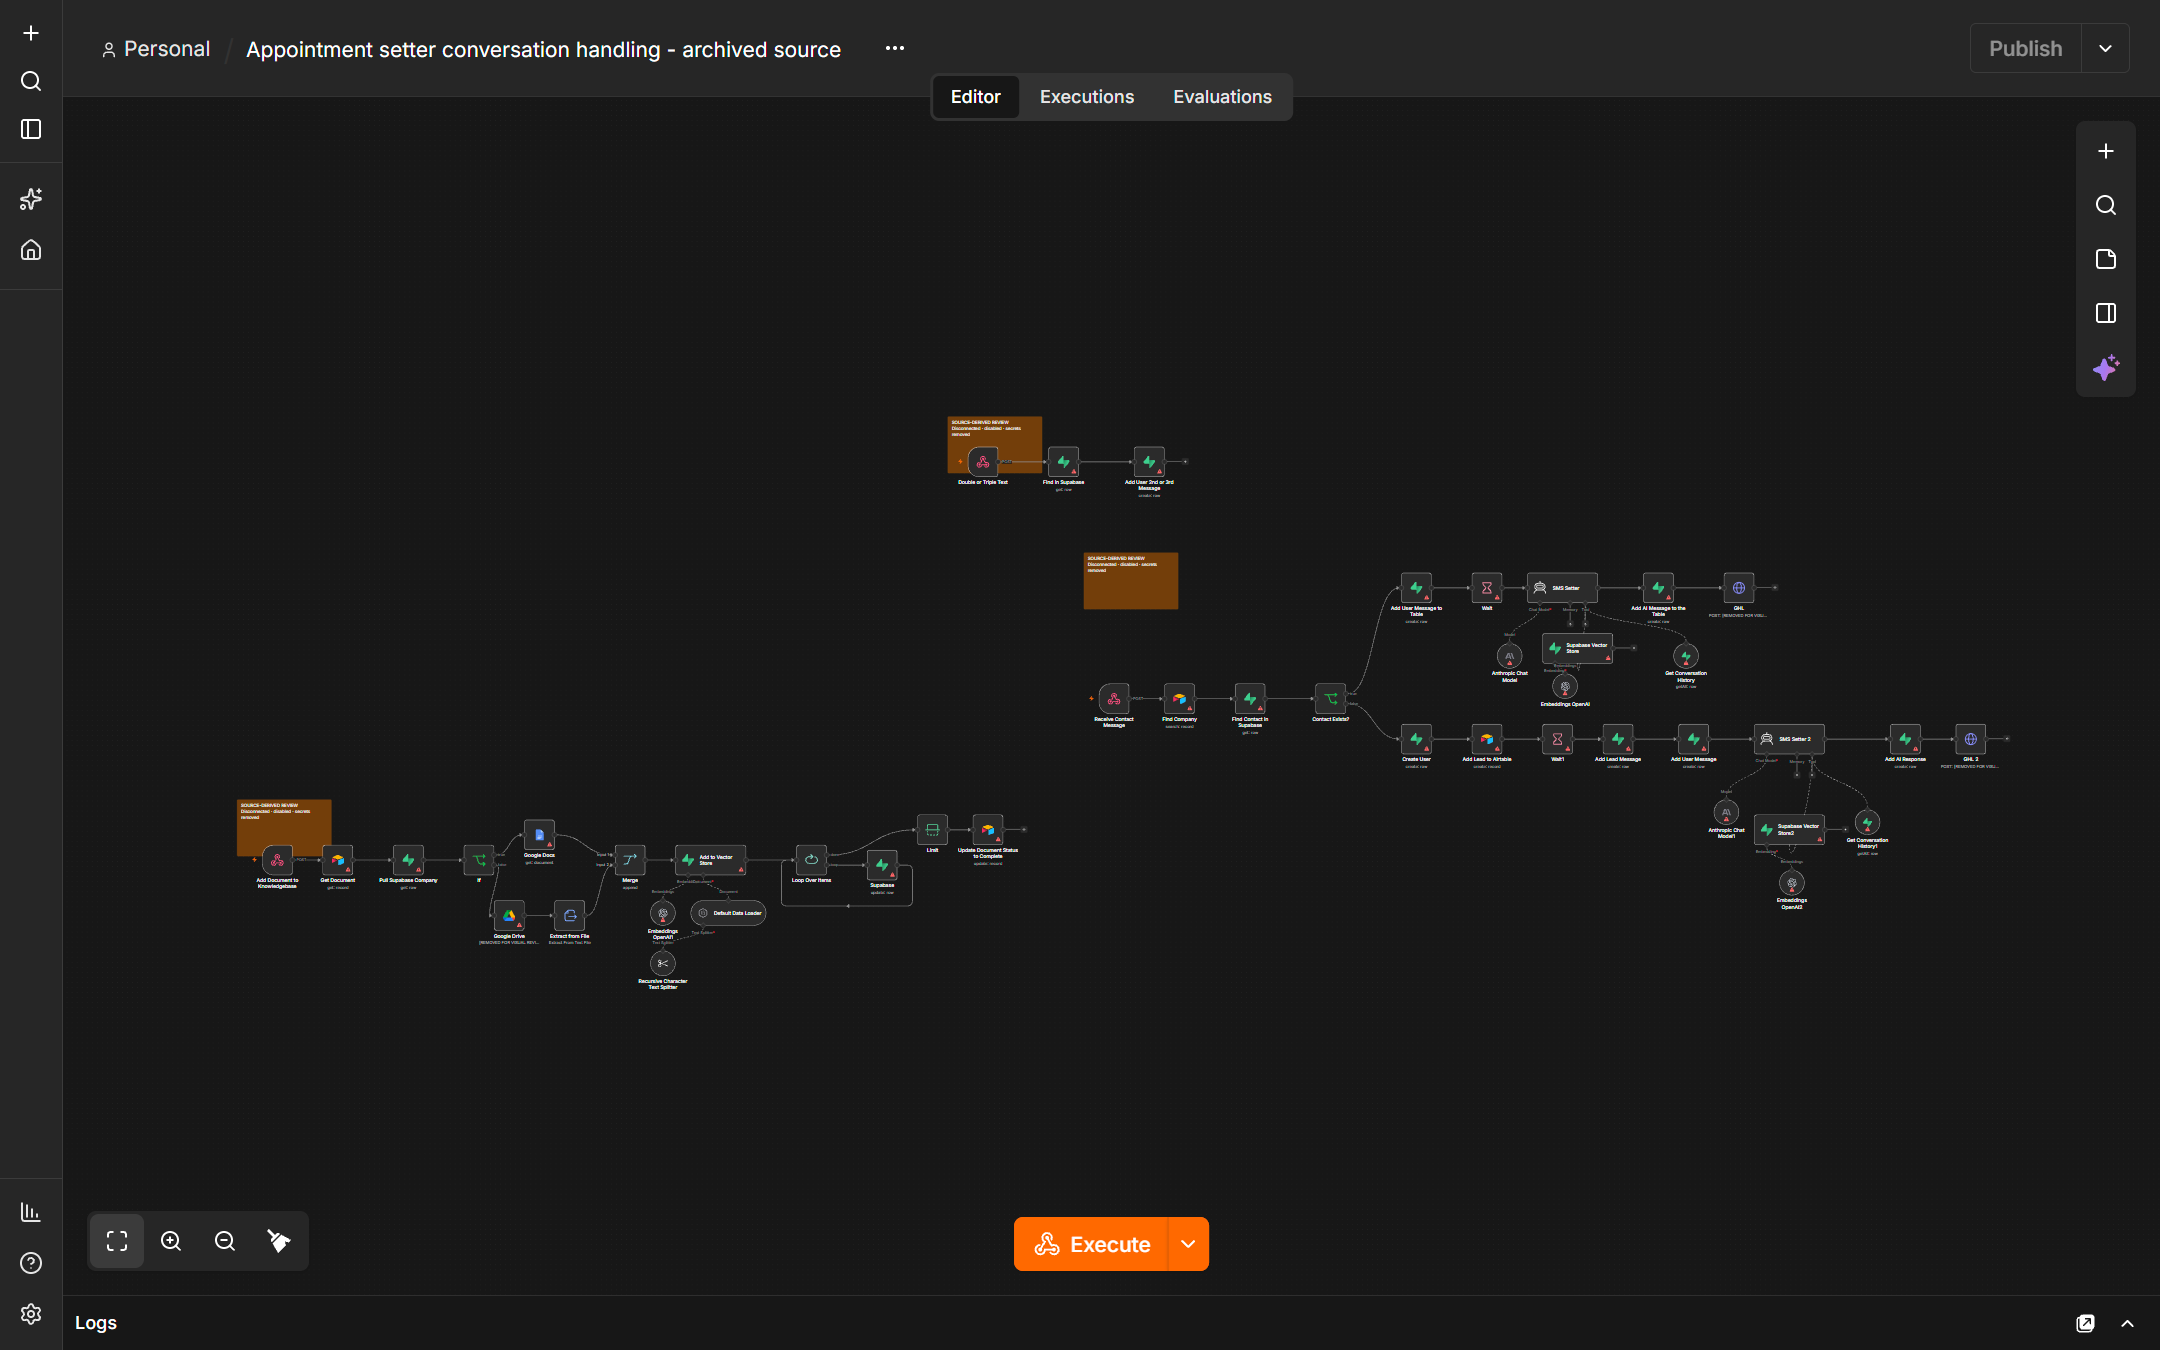Add a node with the canvas plus button
Image resolution: width=2160 pixels, height=1350 pixels.
point(2106,151)
